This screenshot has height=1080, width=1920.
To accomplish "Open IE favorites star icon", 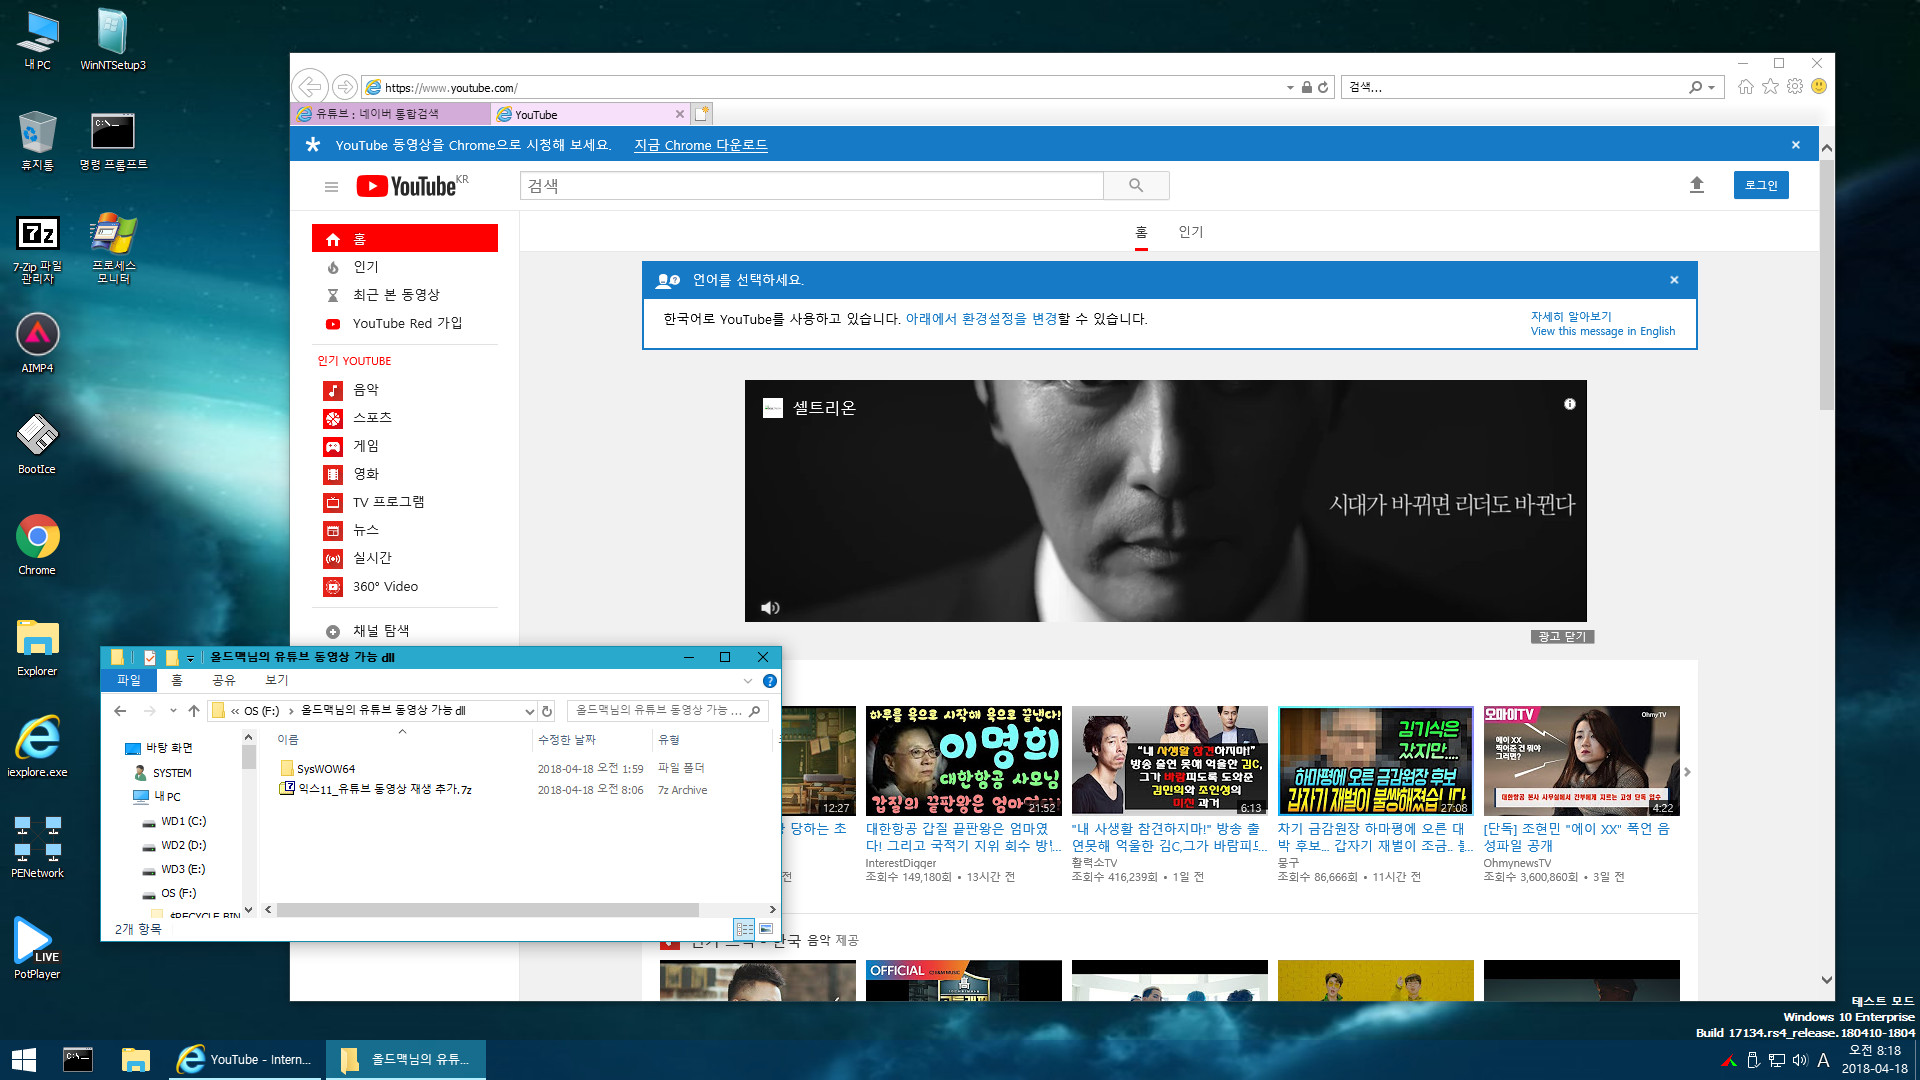I will (1770, 87).
